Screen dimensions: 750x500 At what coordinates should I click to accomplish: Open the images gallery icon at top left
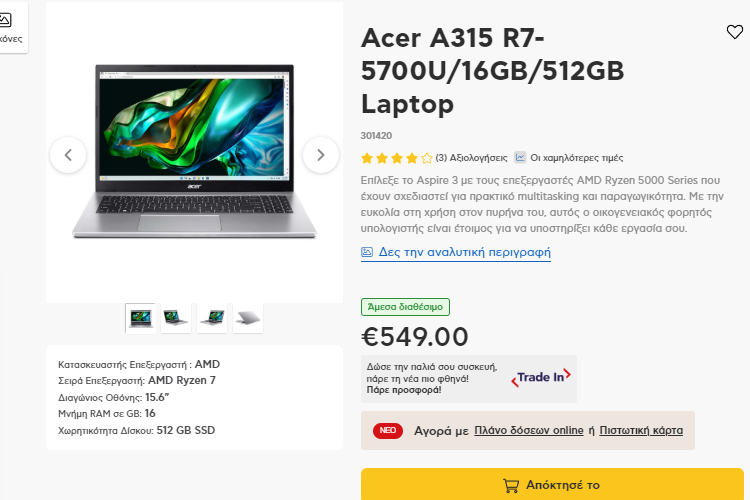pyautogui.click(x=5, y=20)
